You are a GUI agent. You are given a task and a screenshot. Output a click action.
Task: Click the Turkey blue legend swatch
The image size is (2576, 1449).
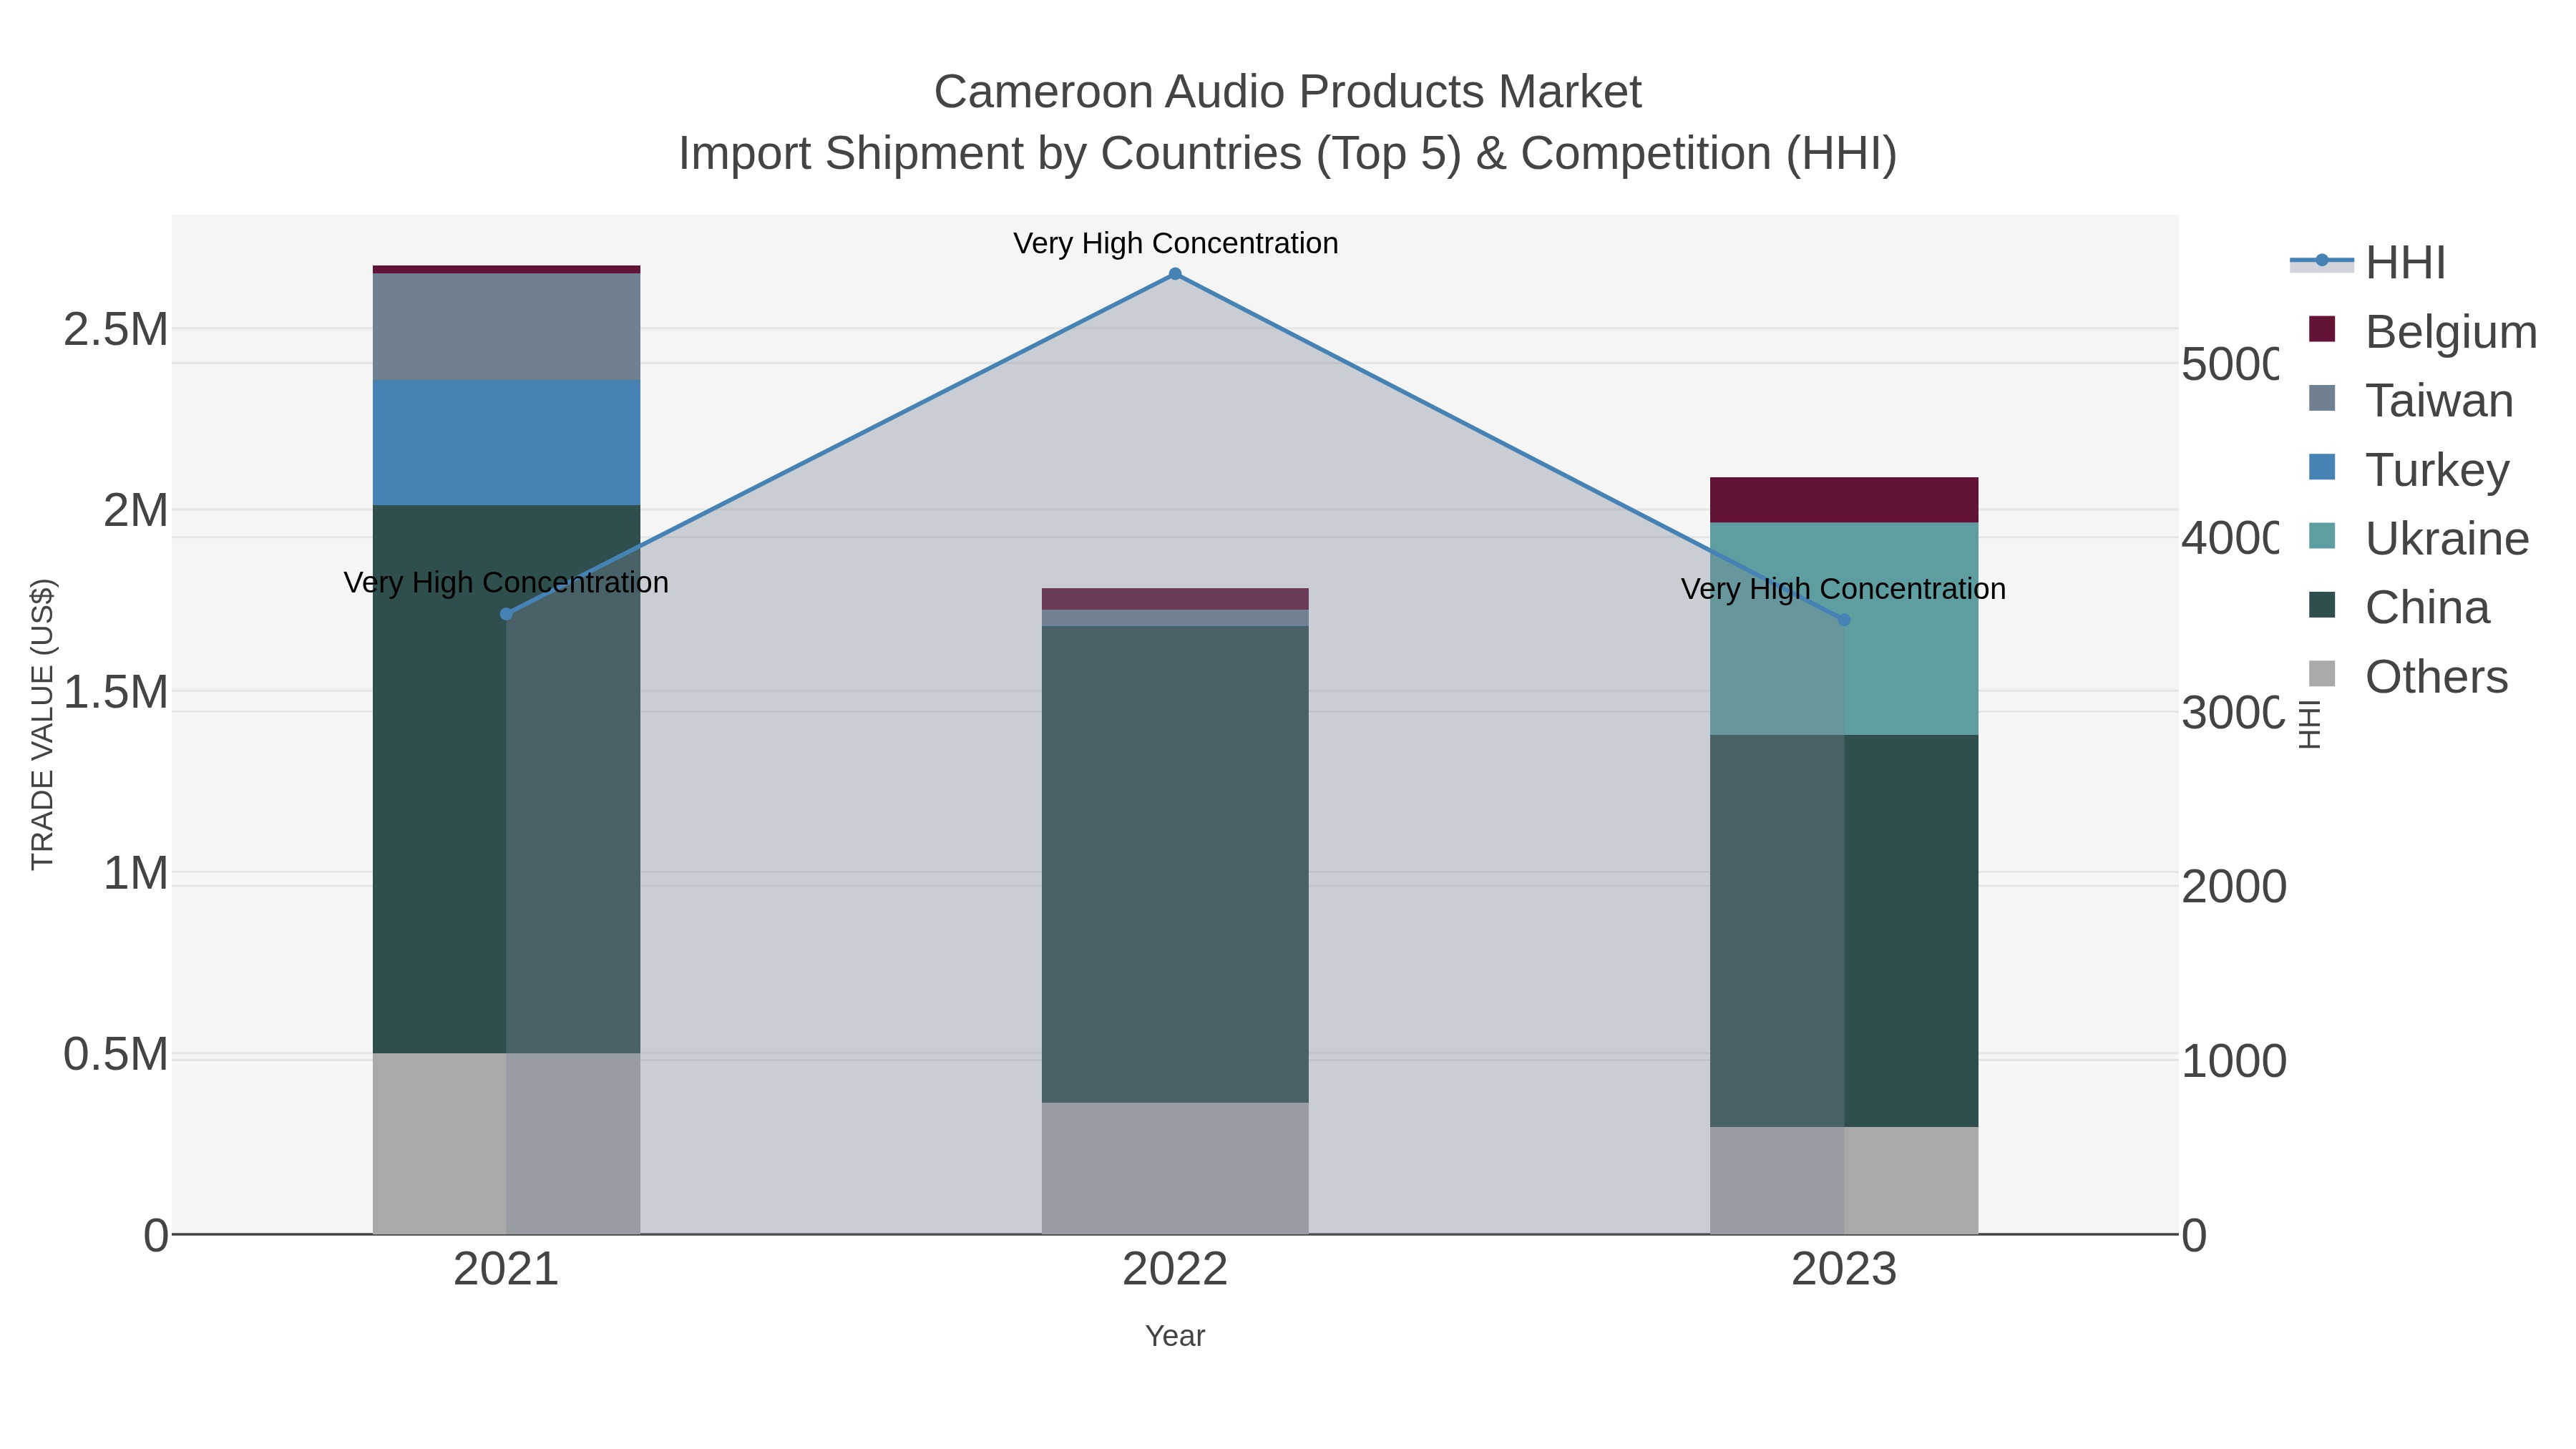click(2322, 467)
